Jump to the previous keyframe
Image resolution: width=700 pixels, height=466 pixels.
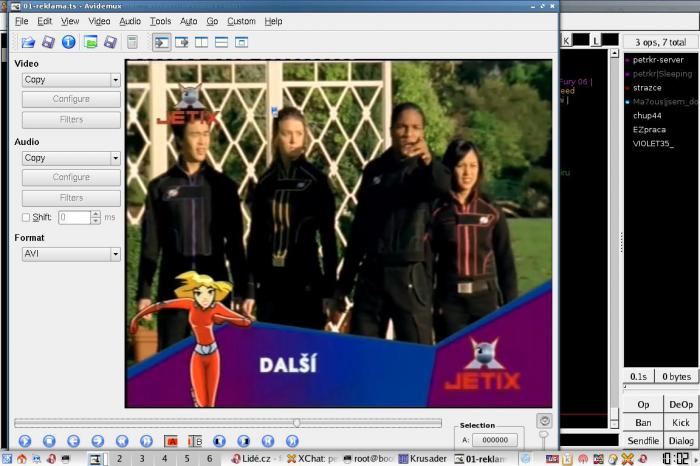tap(122, 441)
